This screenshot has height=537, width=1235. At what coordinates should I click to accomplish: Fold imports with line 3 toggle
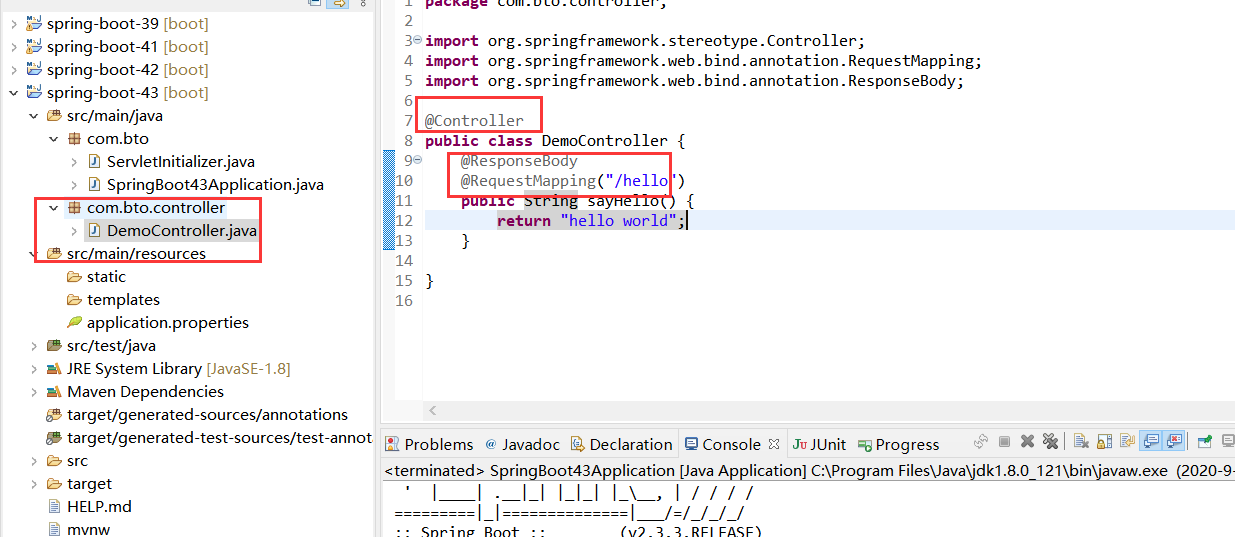[x=417, y=40]
